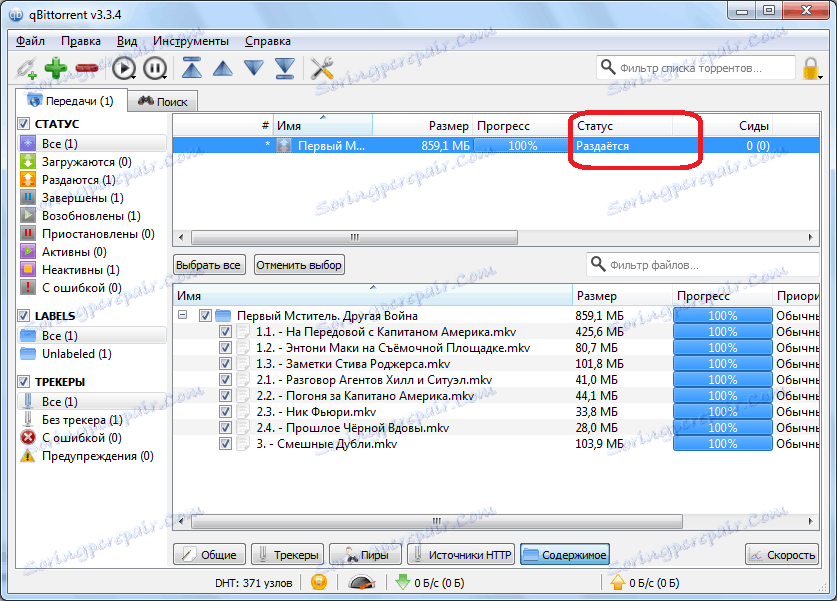Image resolution: width=837 pixels, height=601 pixels.
Task: Click the green plus add torrent icon
Action: coord(56,68)
